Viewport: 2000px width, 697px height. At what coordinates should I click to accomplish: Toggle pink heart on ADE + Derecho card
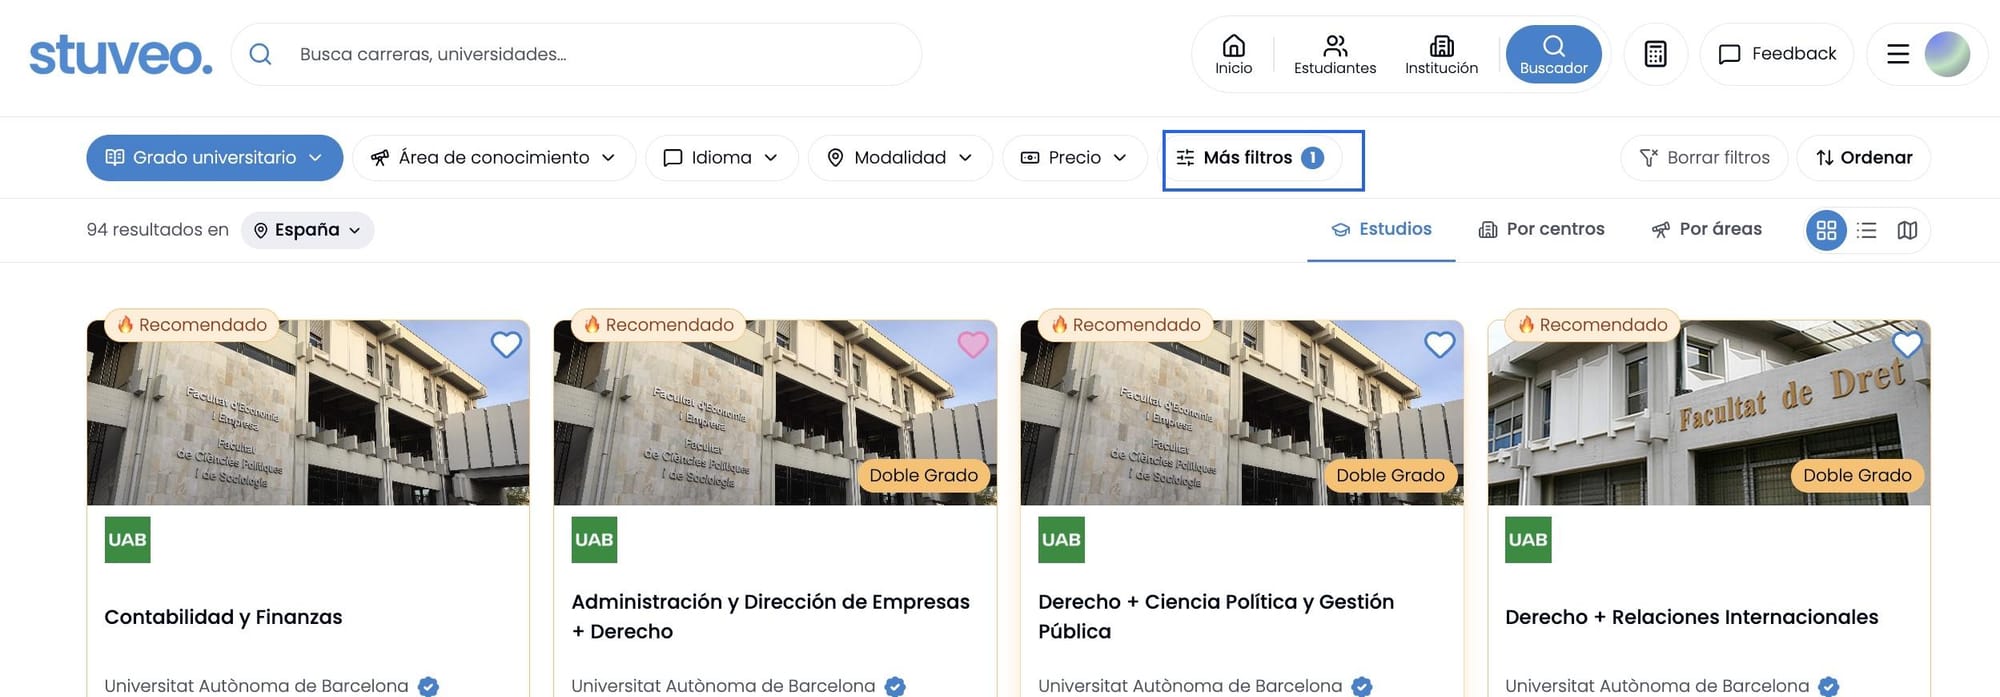[973, 344]
